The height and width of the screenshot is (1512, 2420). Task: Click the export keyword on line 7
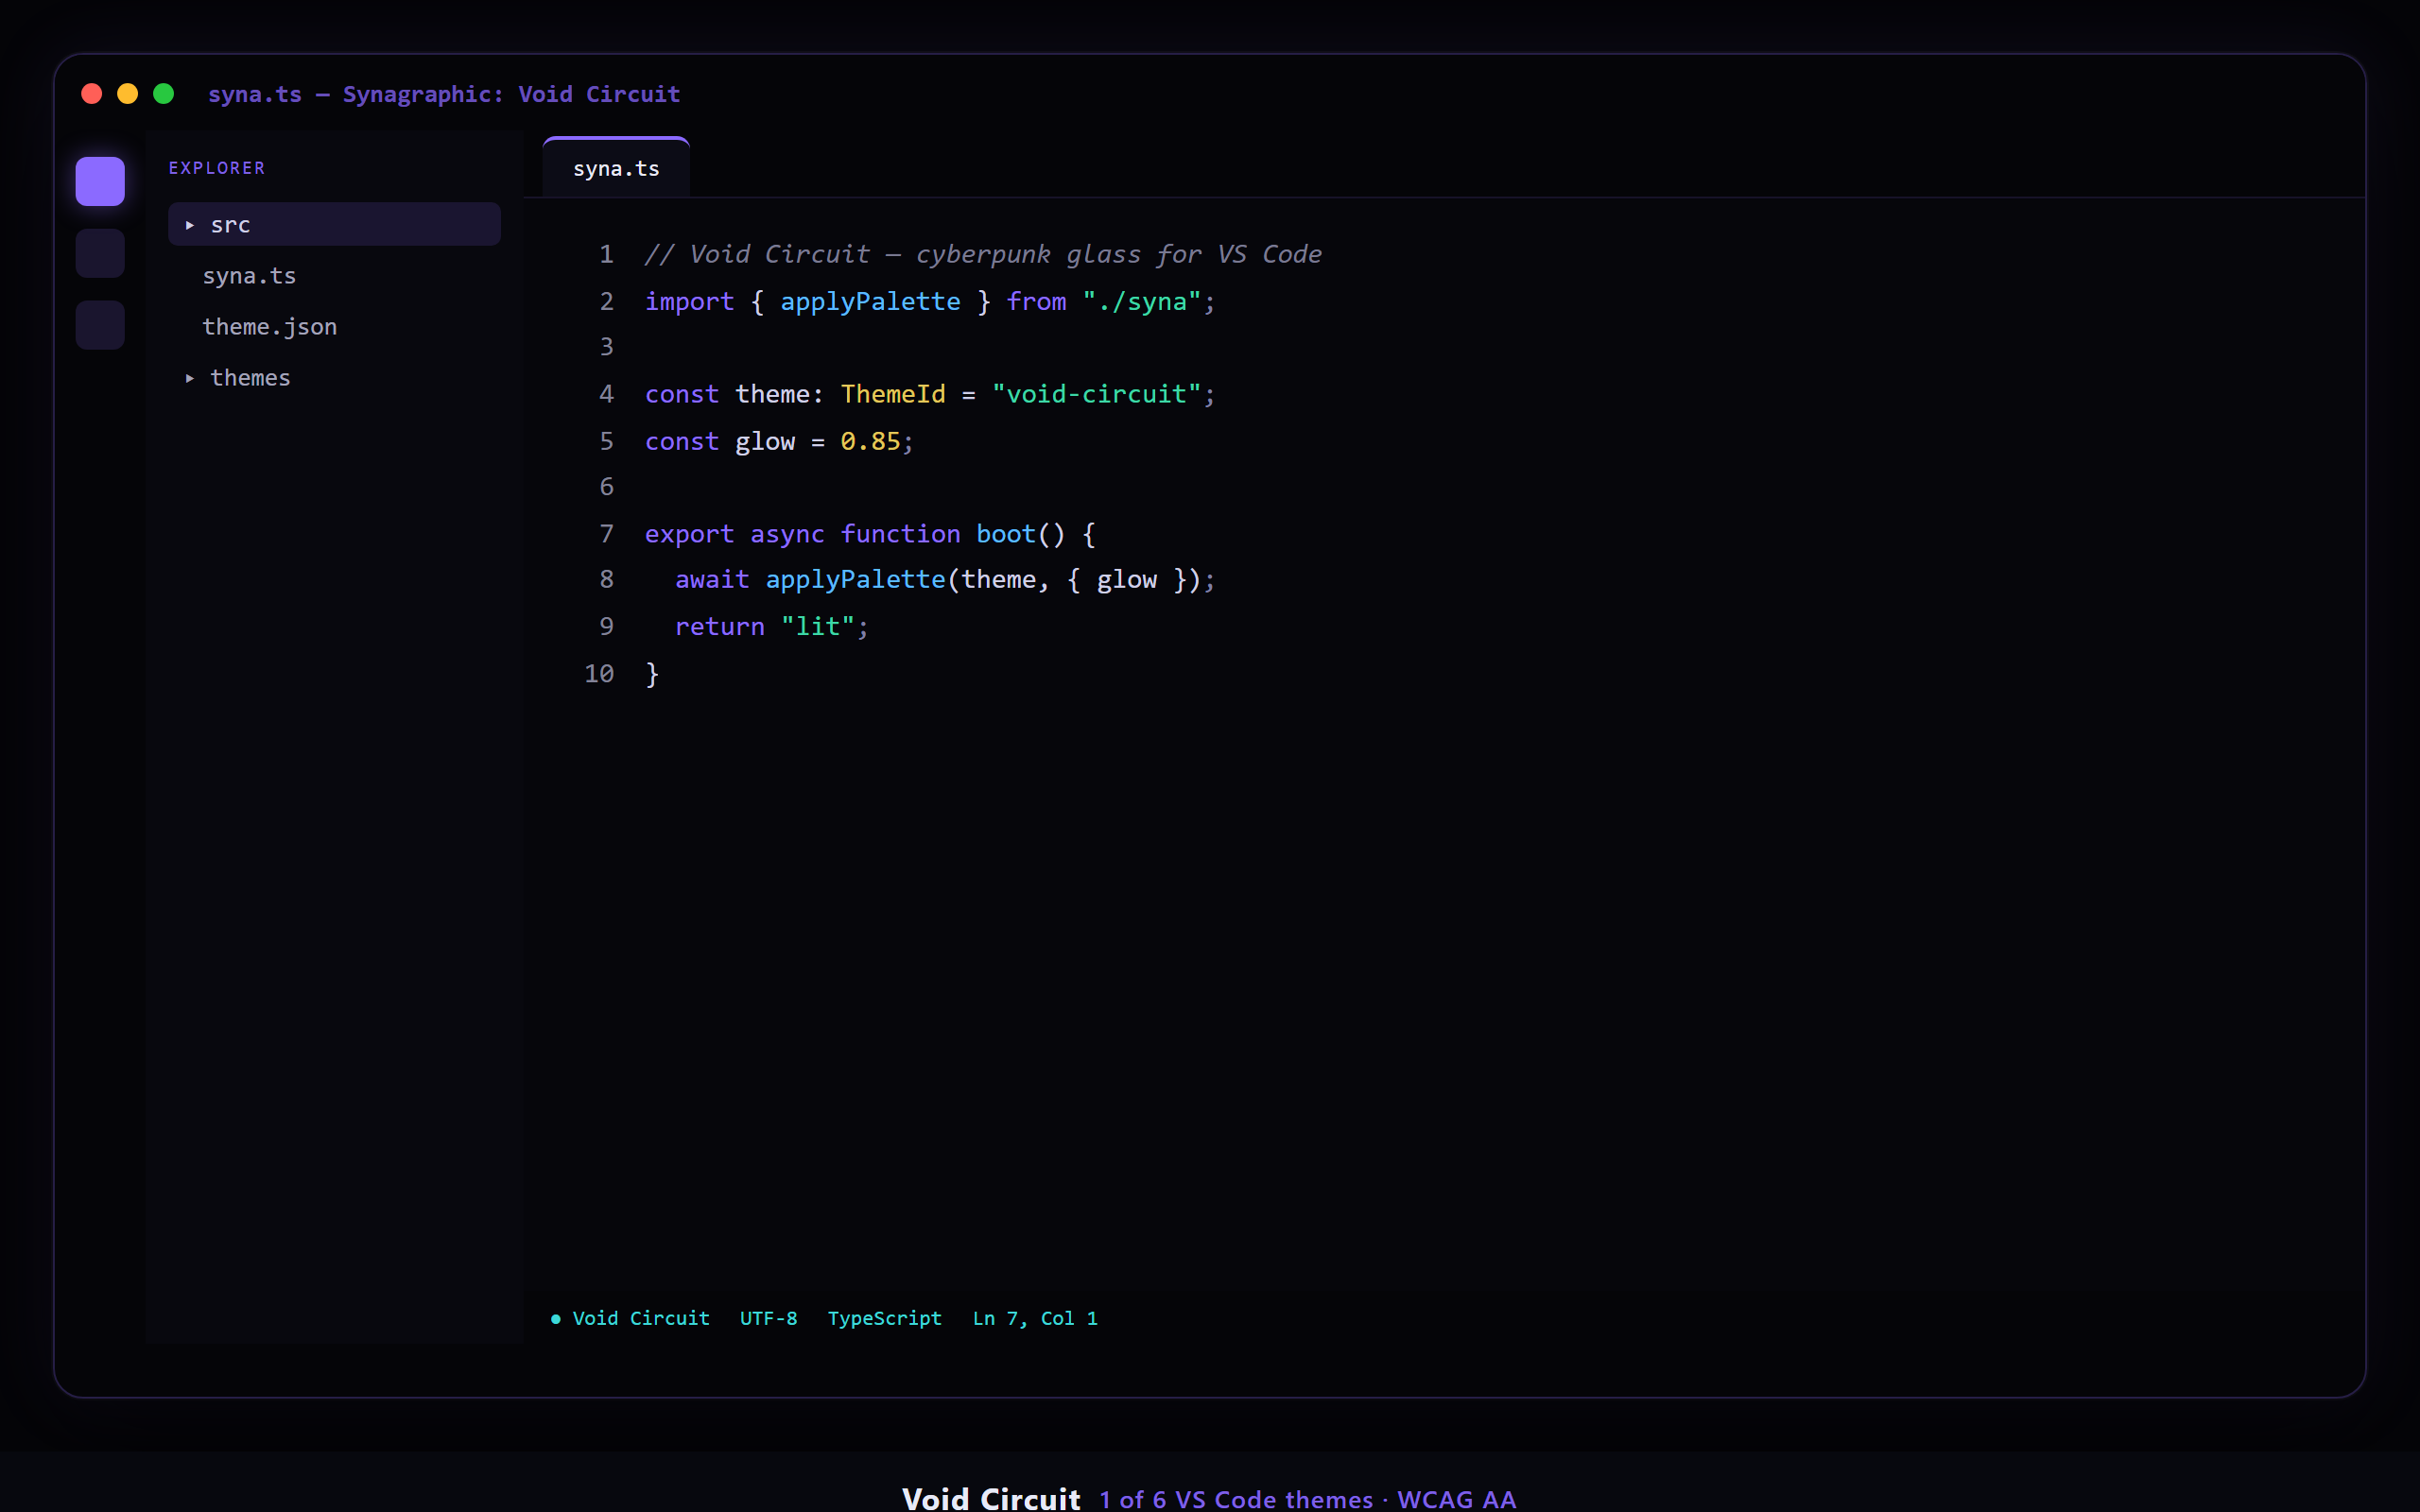tap(689, 534)
